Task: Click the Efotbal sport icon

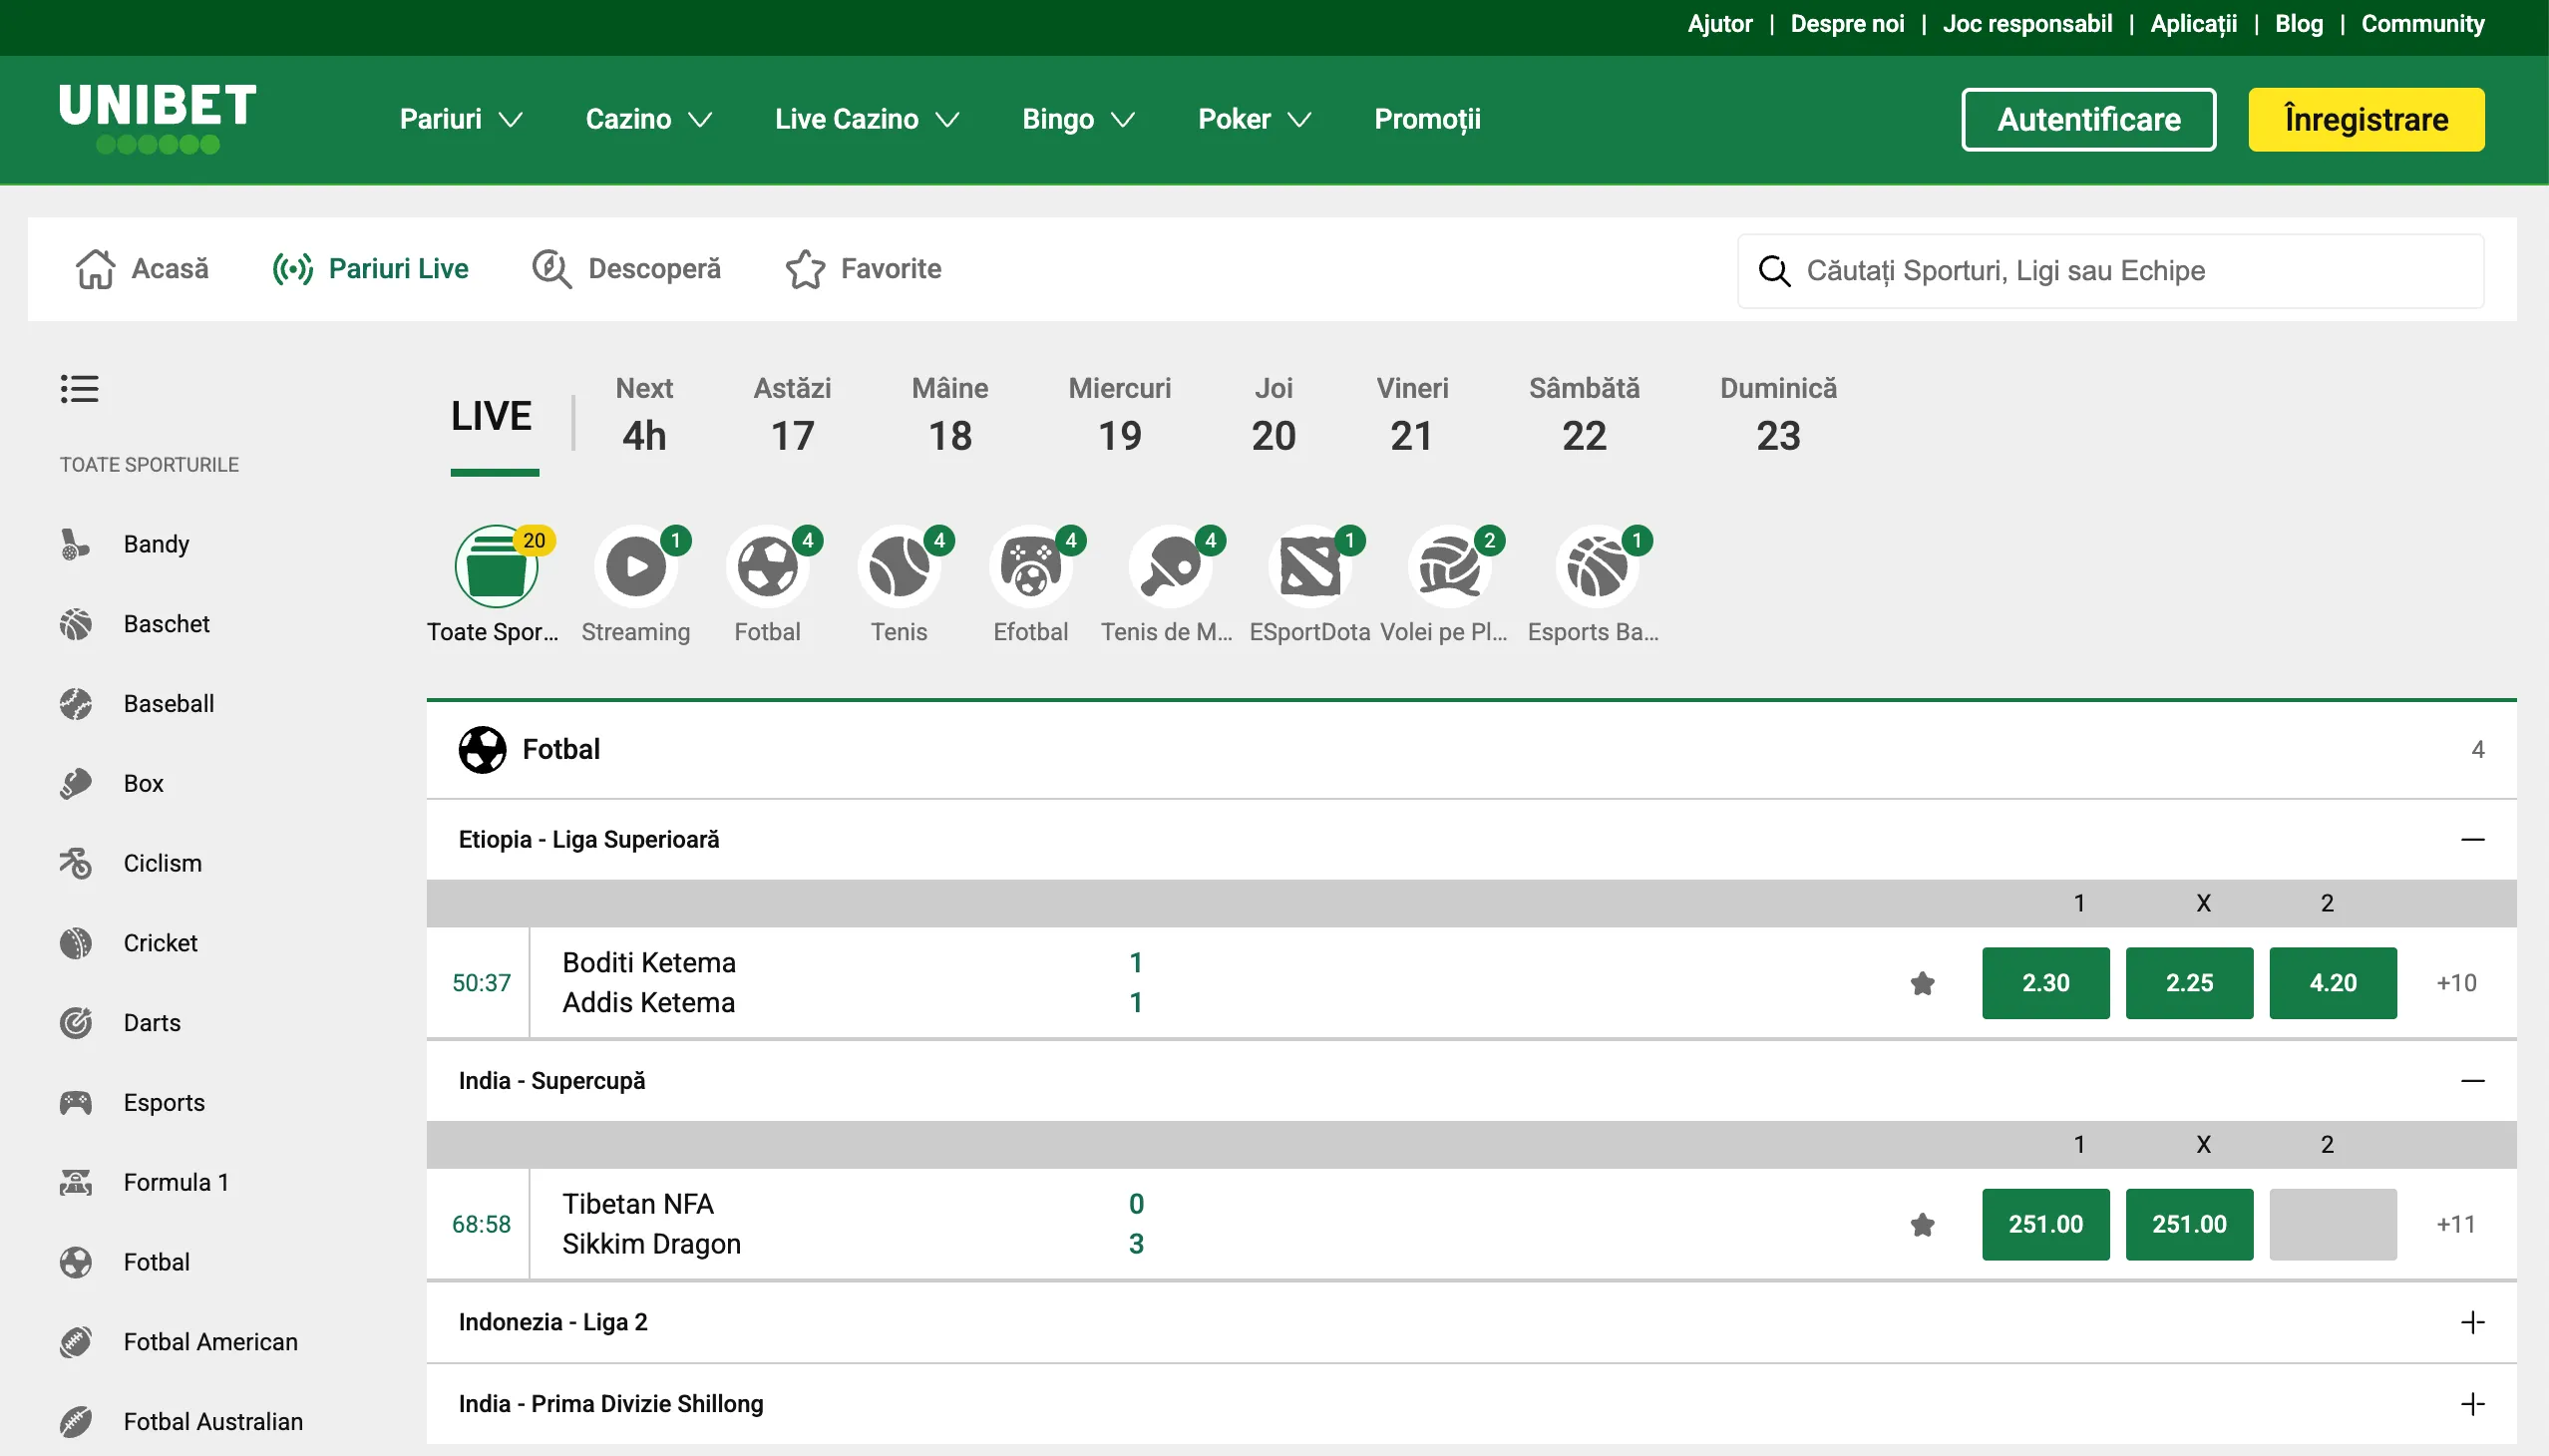Action: [1030, 566]
